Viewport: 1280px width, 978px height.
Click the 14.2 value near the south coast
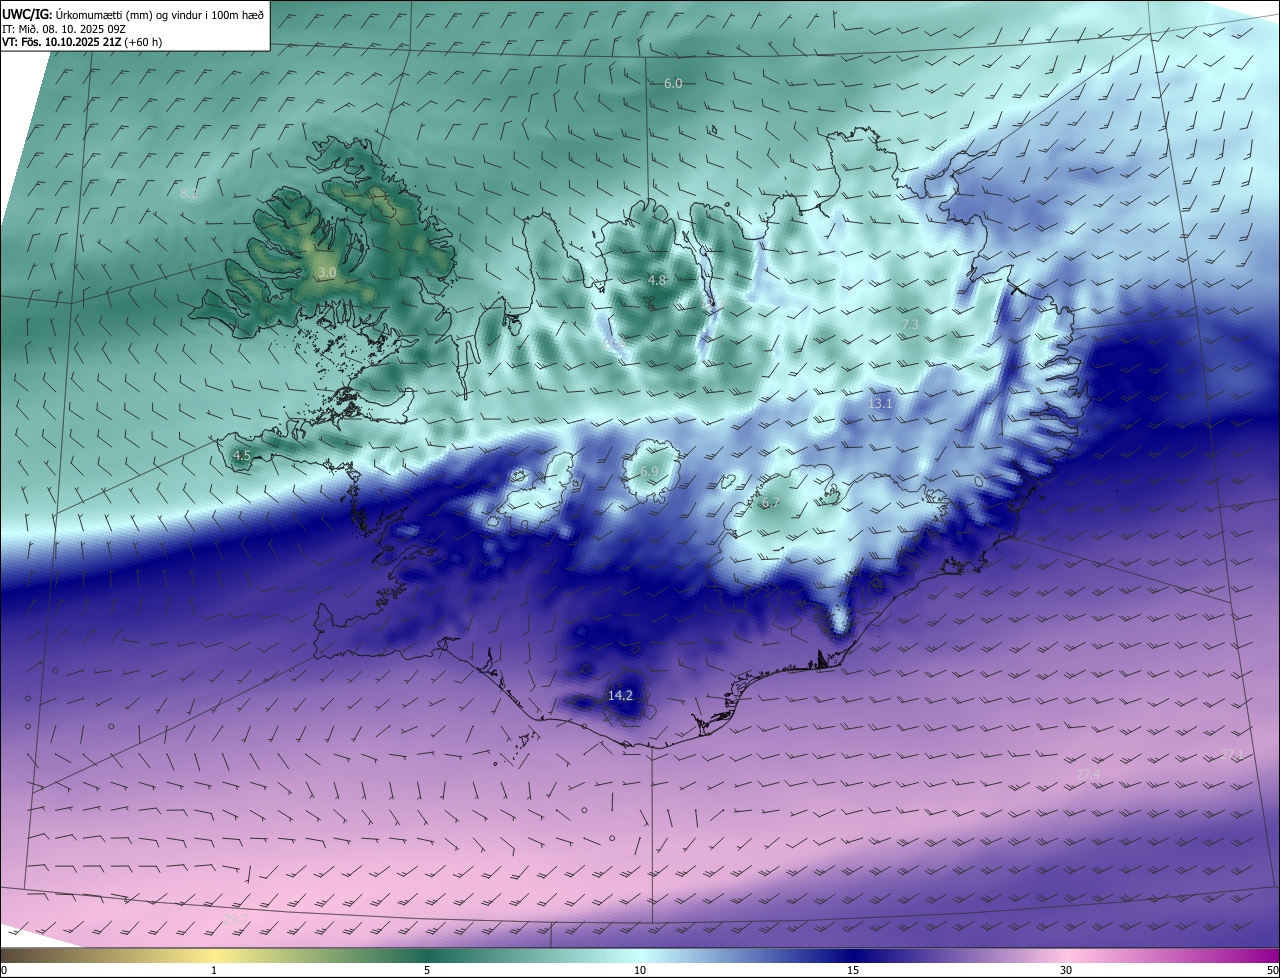[x=620, y=695]
